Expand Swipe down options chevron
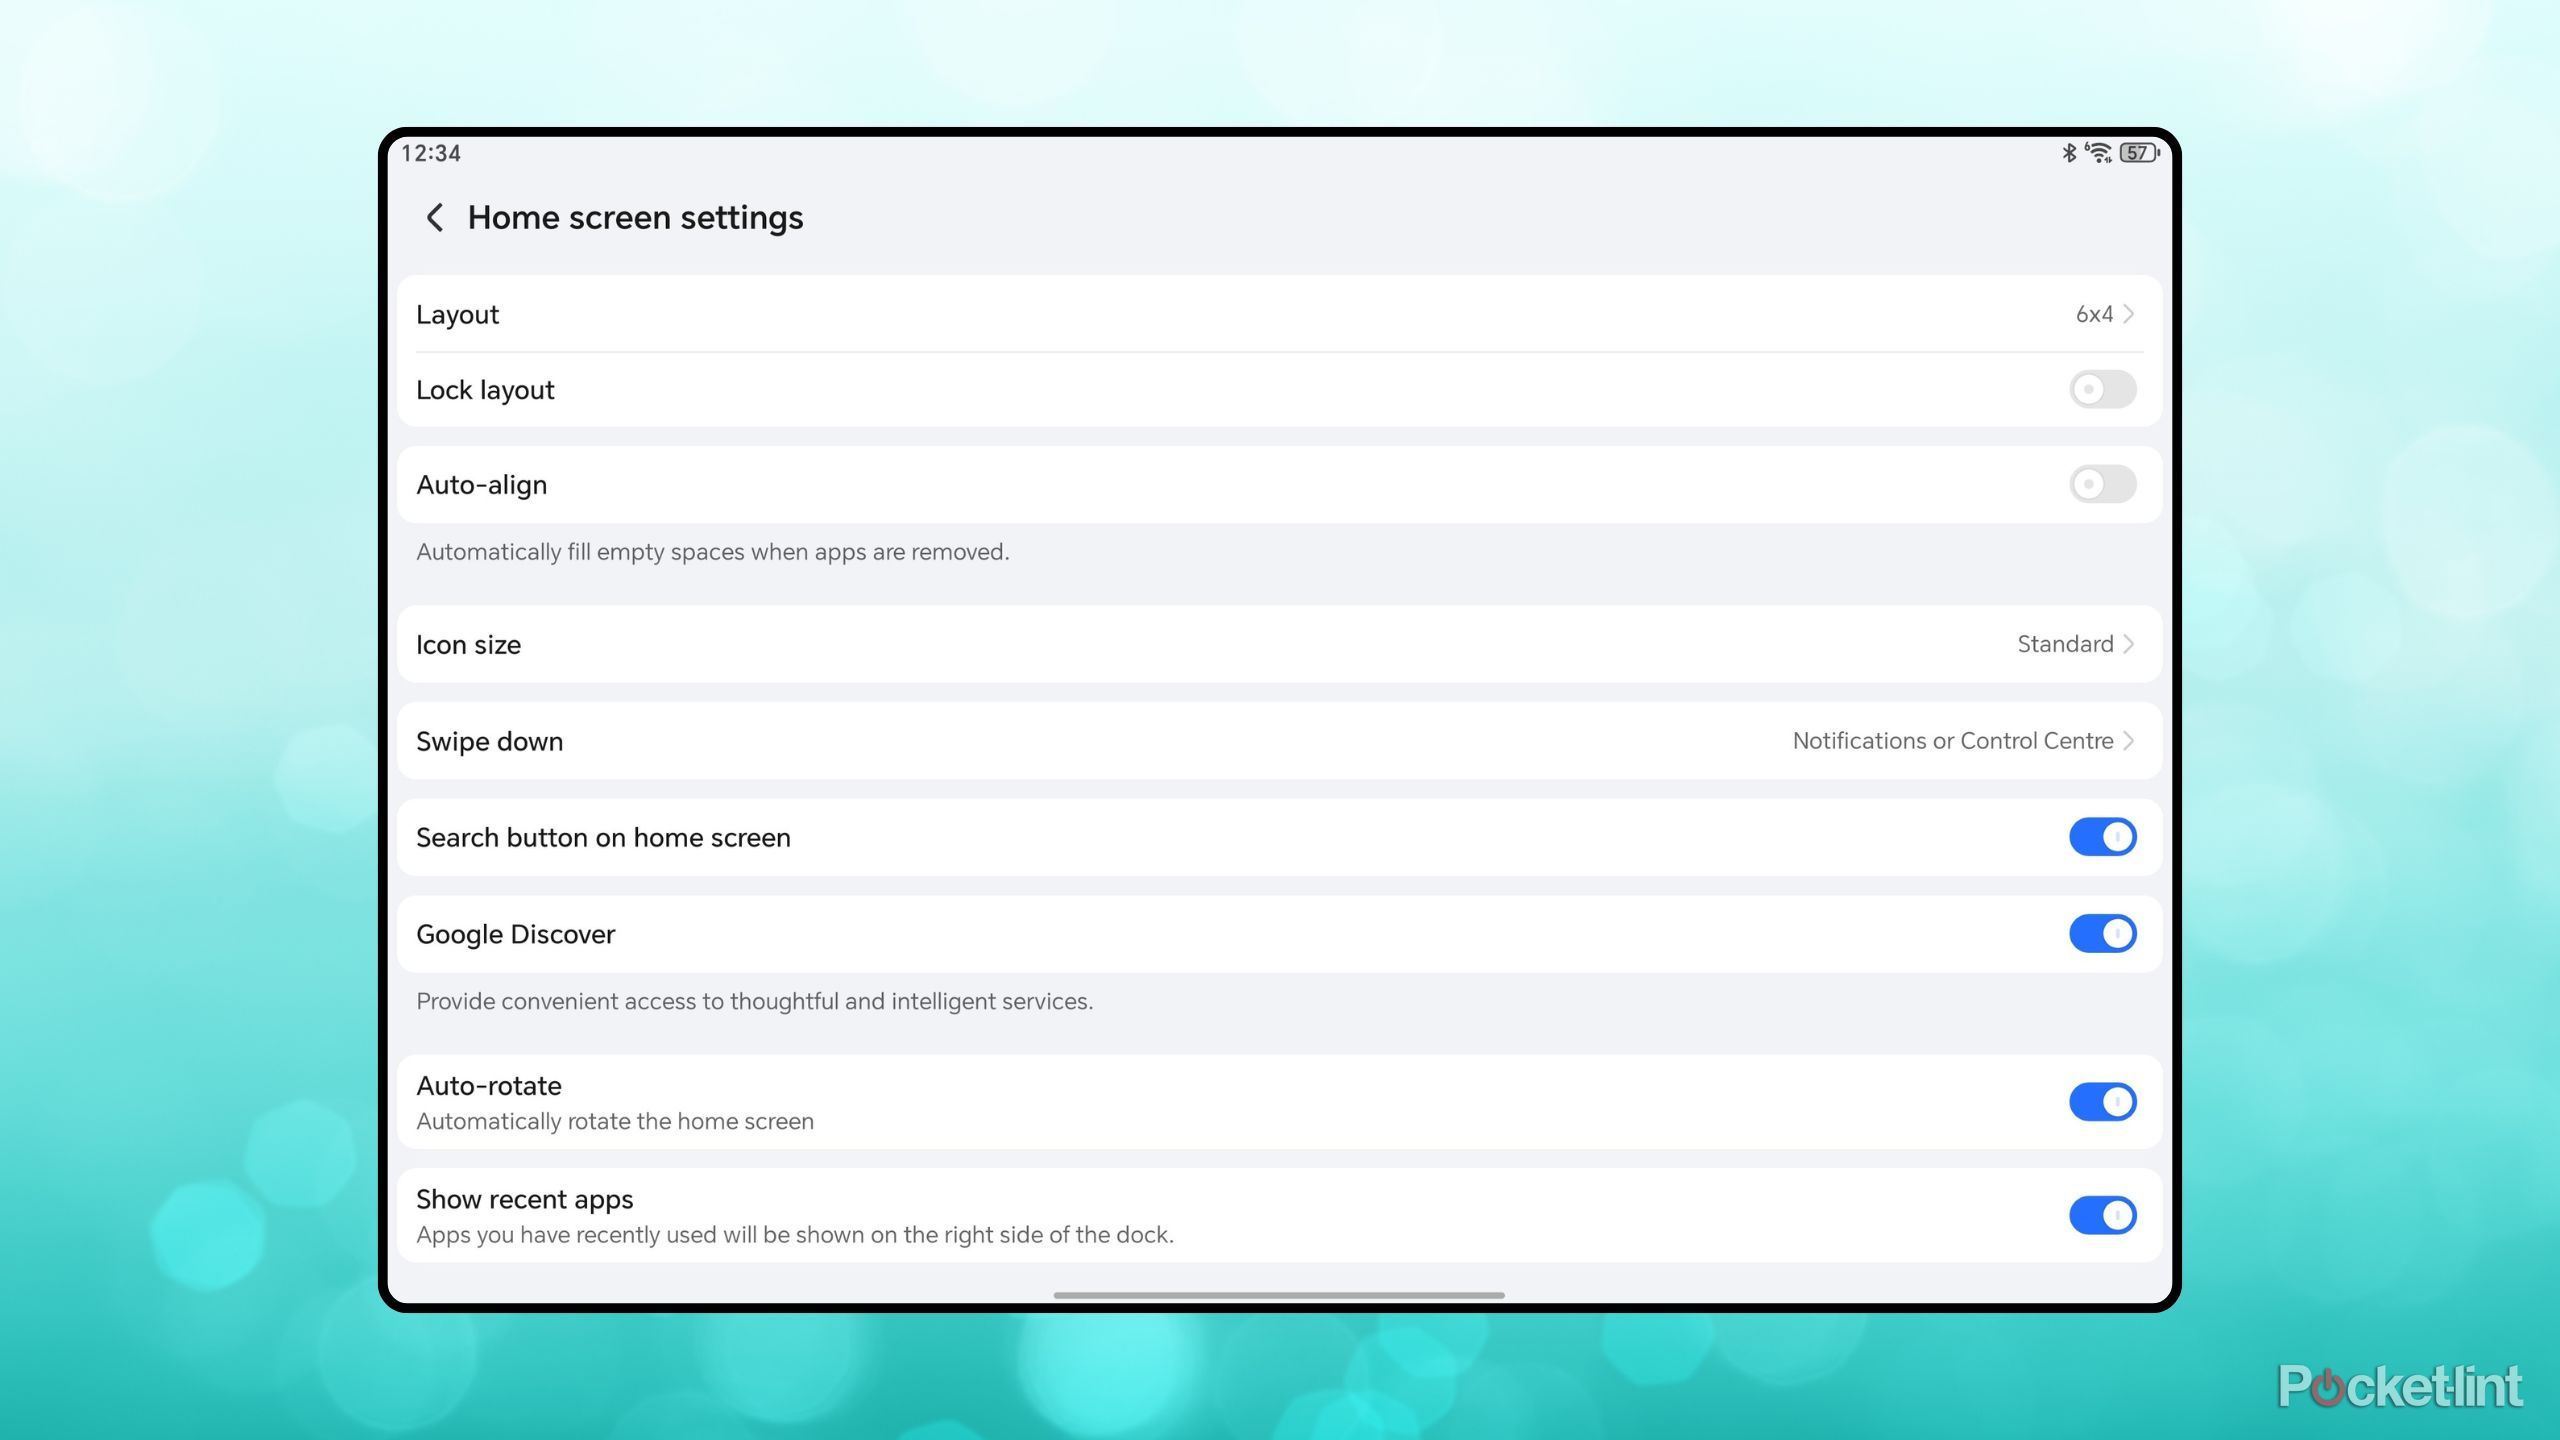 (2128, 741)
